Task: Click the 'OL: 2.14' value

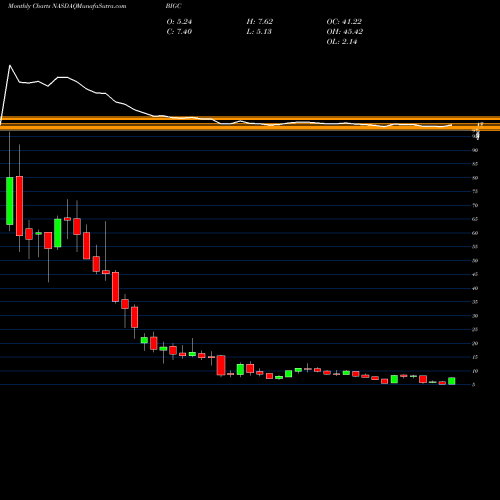Action: [342, 42]
